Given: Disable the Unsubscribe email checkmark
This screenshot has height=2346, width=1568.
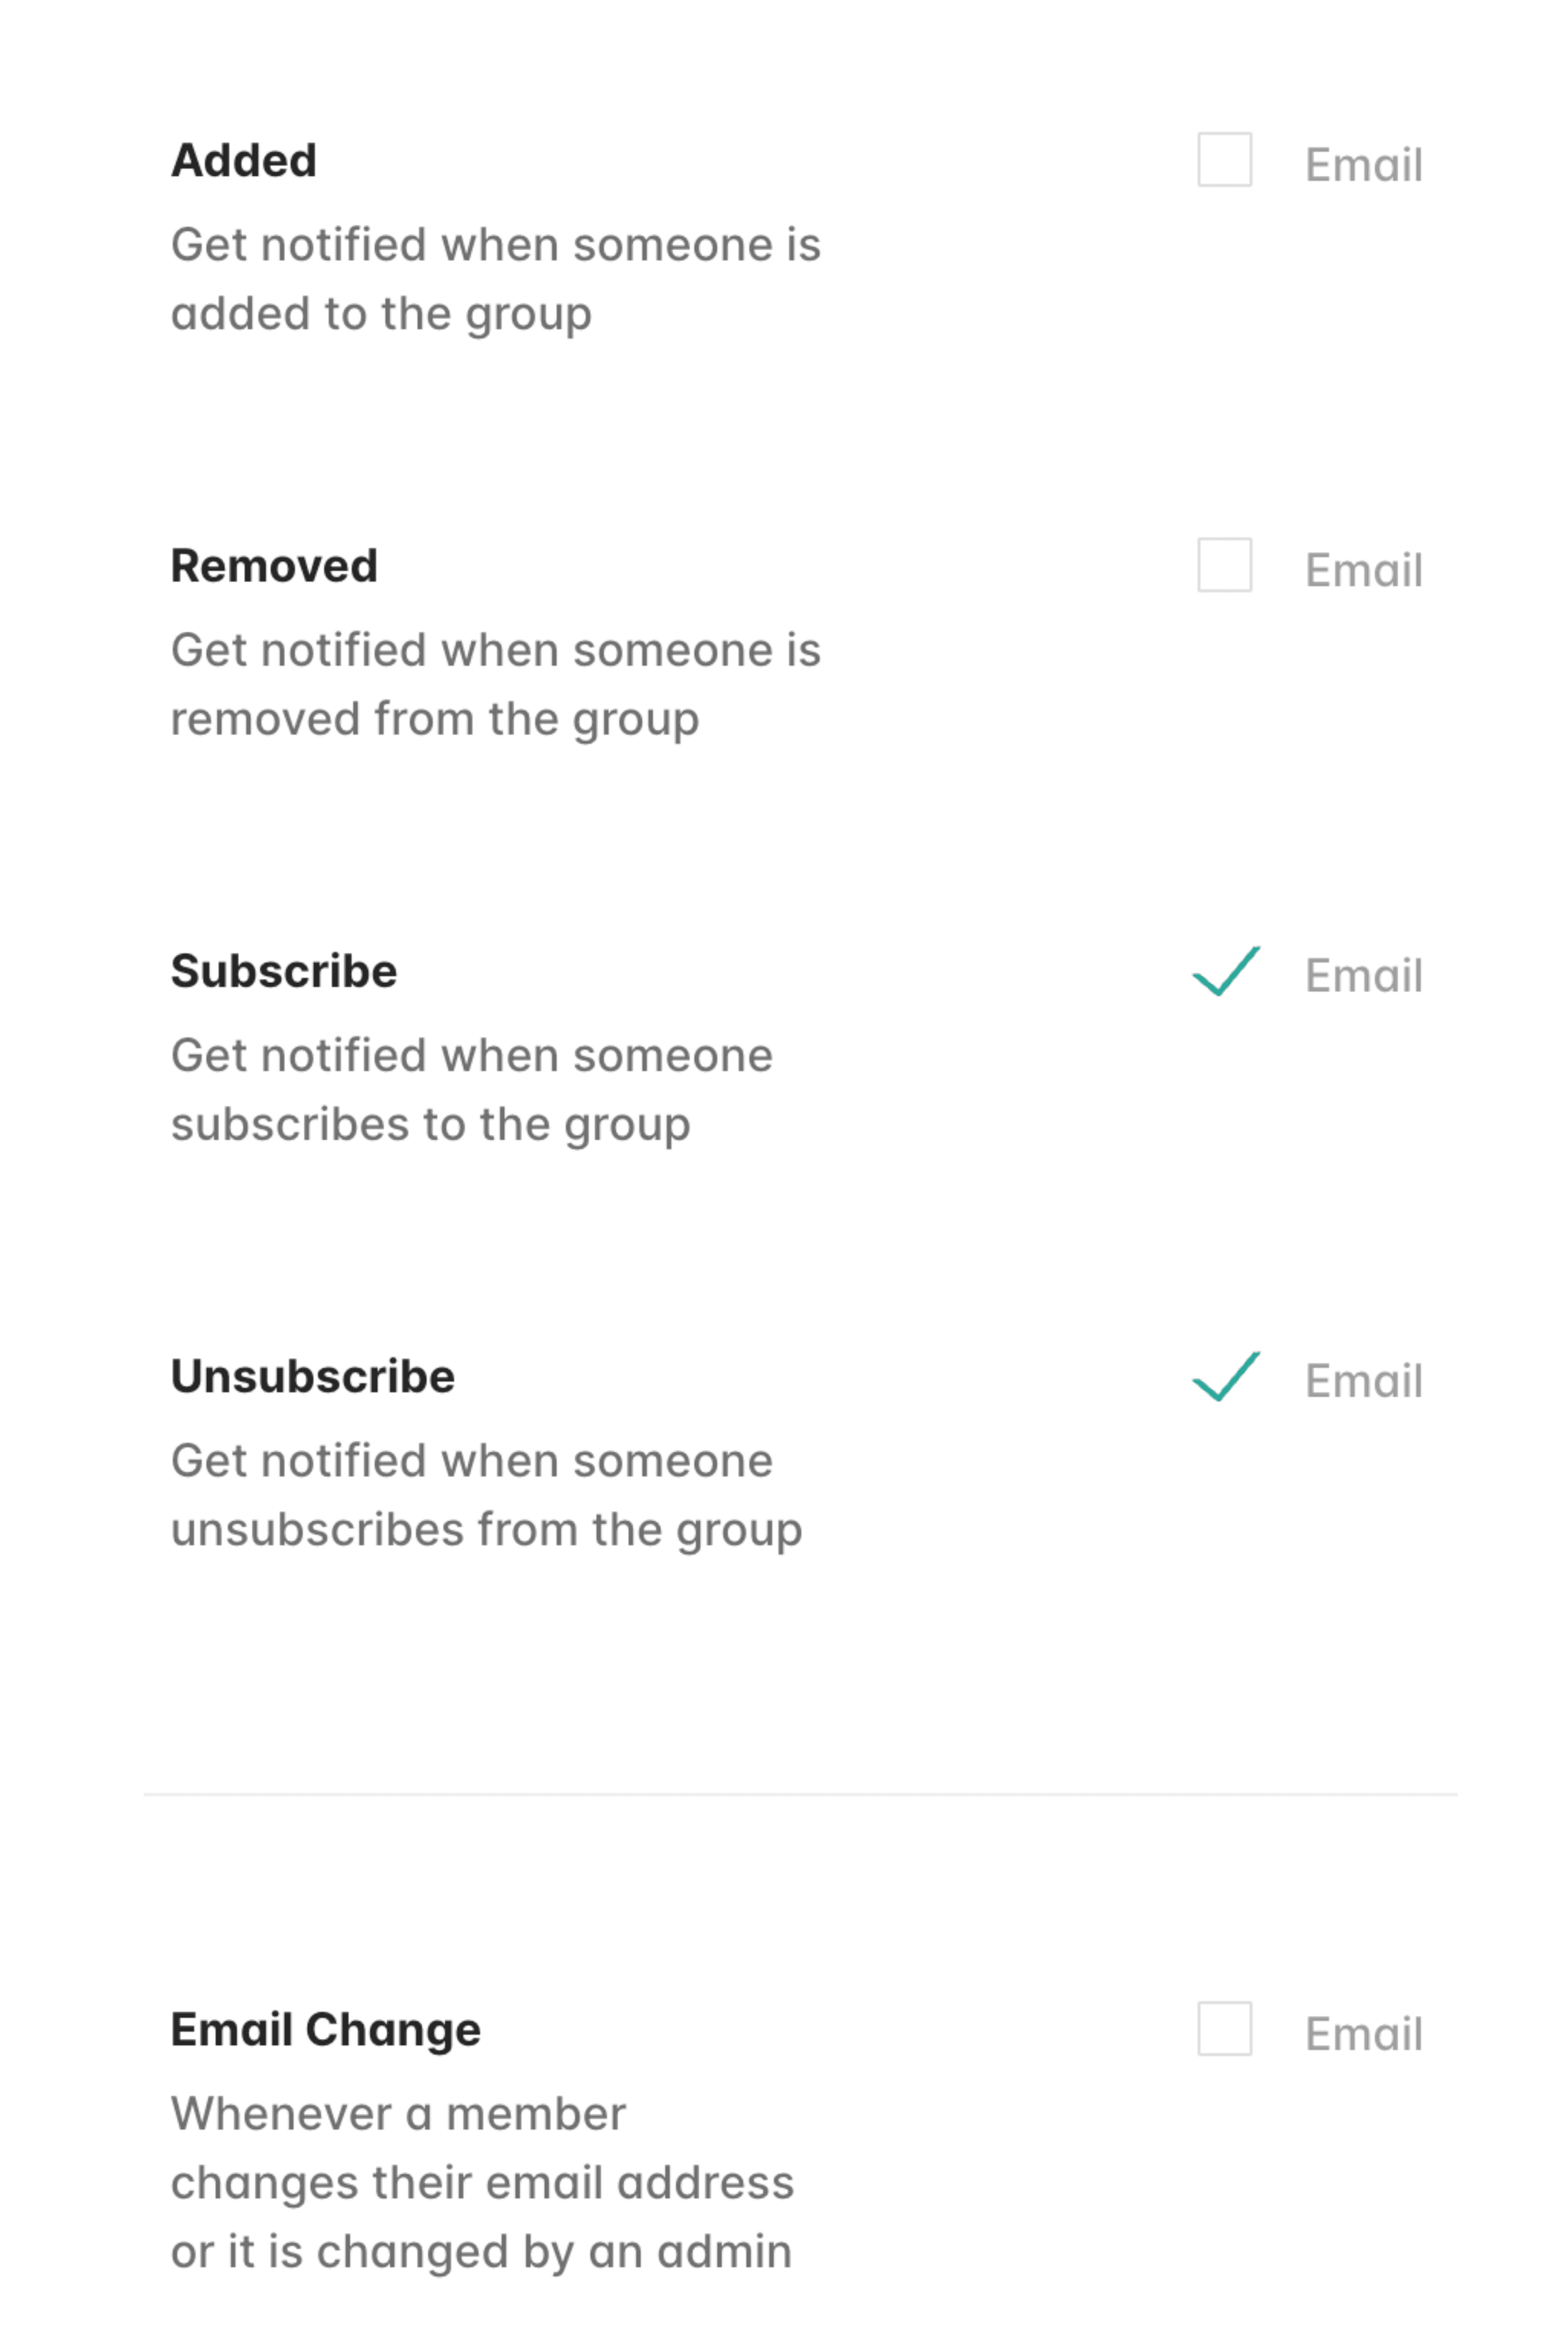Looking at the screenshot, I should tap(1225, 1376).
